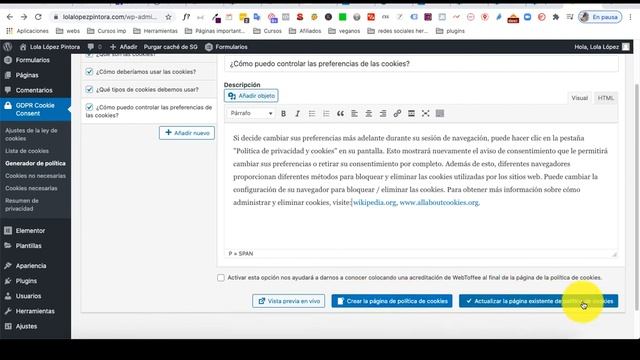
Task: Click the title field '¿Cómo puedo controlar las preferencias...'
Action: pos(421,64)
